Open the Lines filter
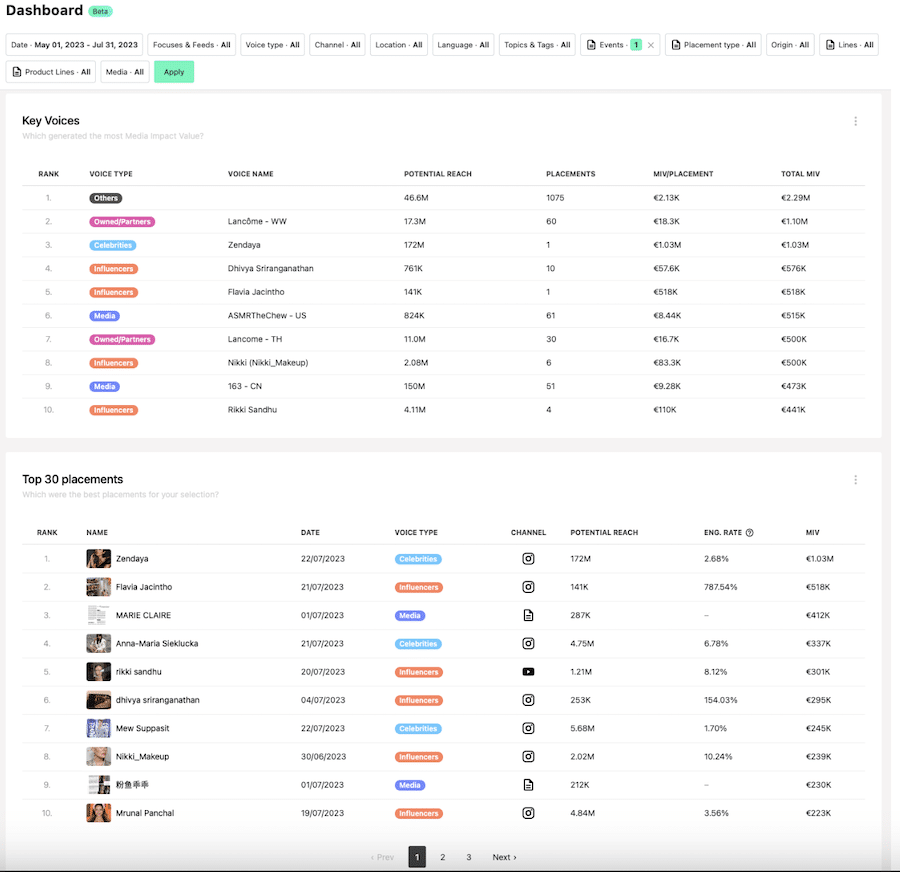This screenshot has height=872, width=900. point(849,45)
